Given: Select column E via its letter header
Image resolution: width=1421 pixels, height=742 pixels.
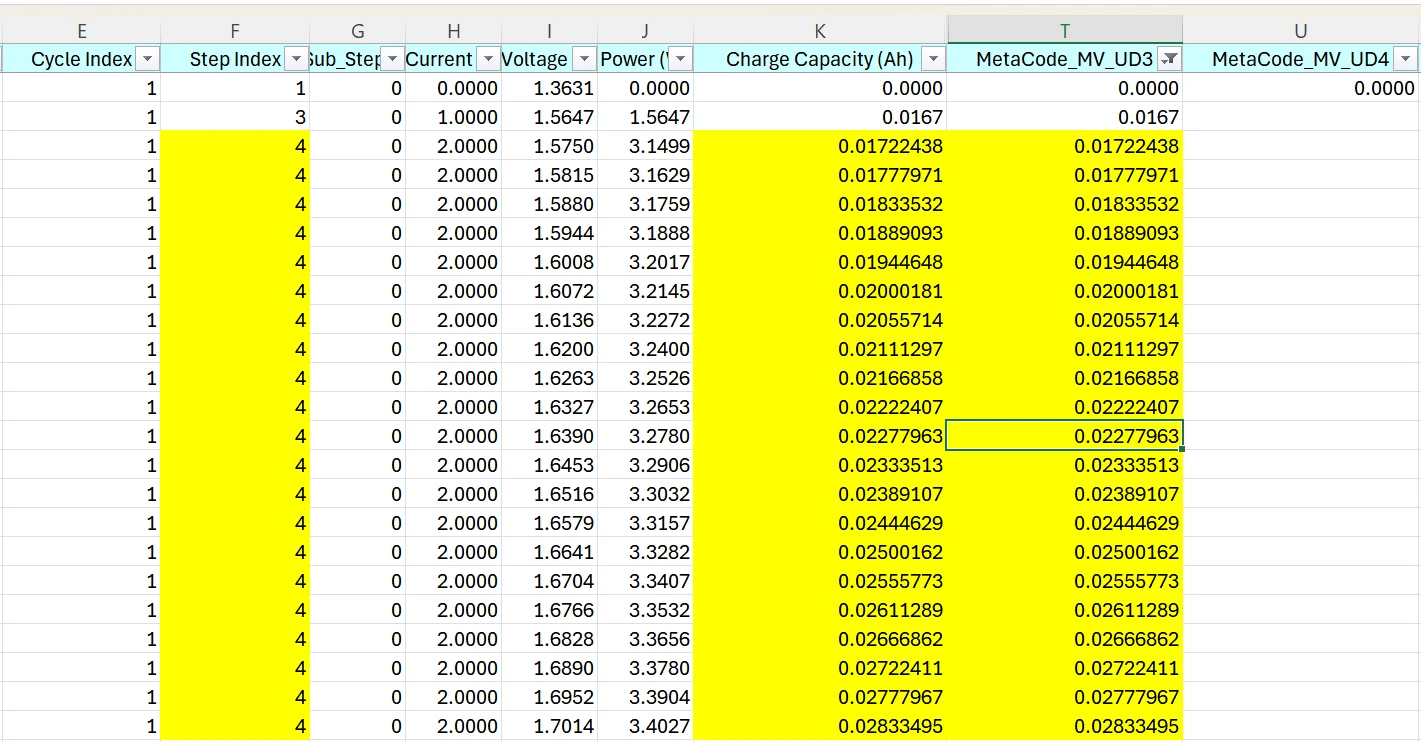Looking at the screenshot, I should [x=81, y=29].
